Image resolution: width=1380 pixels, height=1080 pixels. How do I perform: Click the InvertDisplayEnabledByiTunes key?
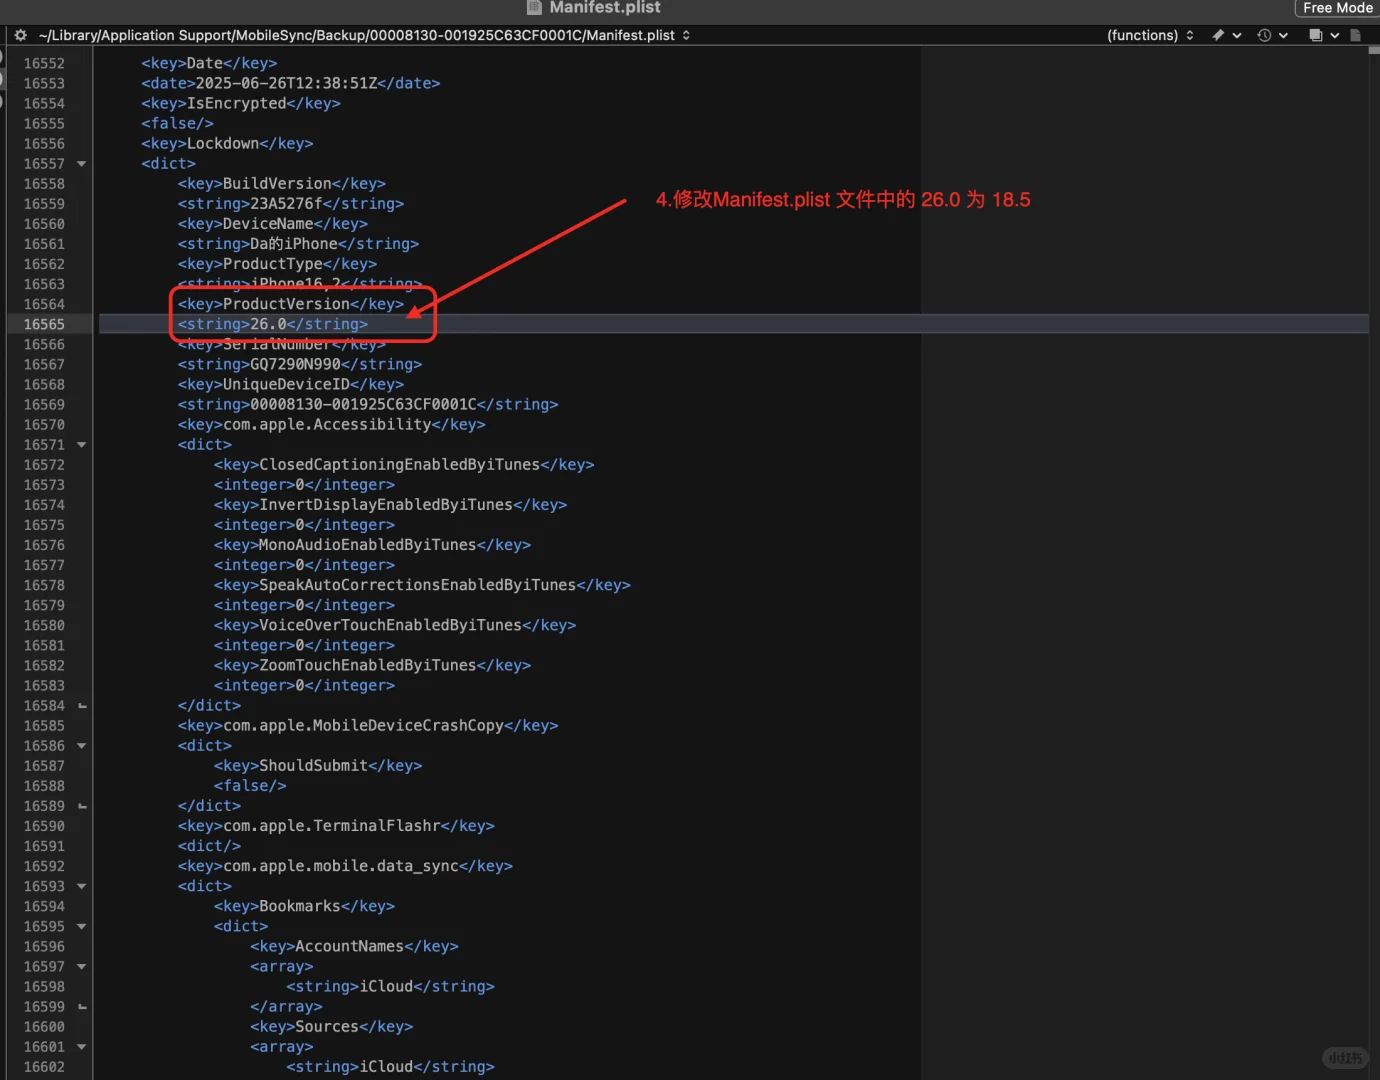pos(390,505)
